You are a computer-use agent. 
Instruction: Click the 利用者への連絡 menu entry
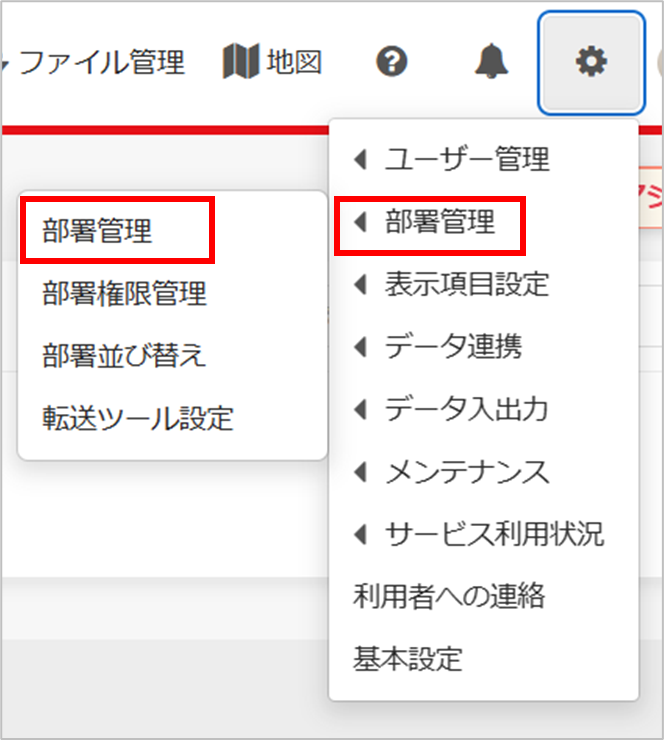pyautogui.click(x=449, y=597)
